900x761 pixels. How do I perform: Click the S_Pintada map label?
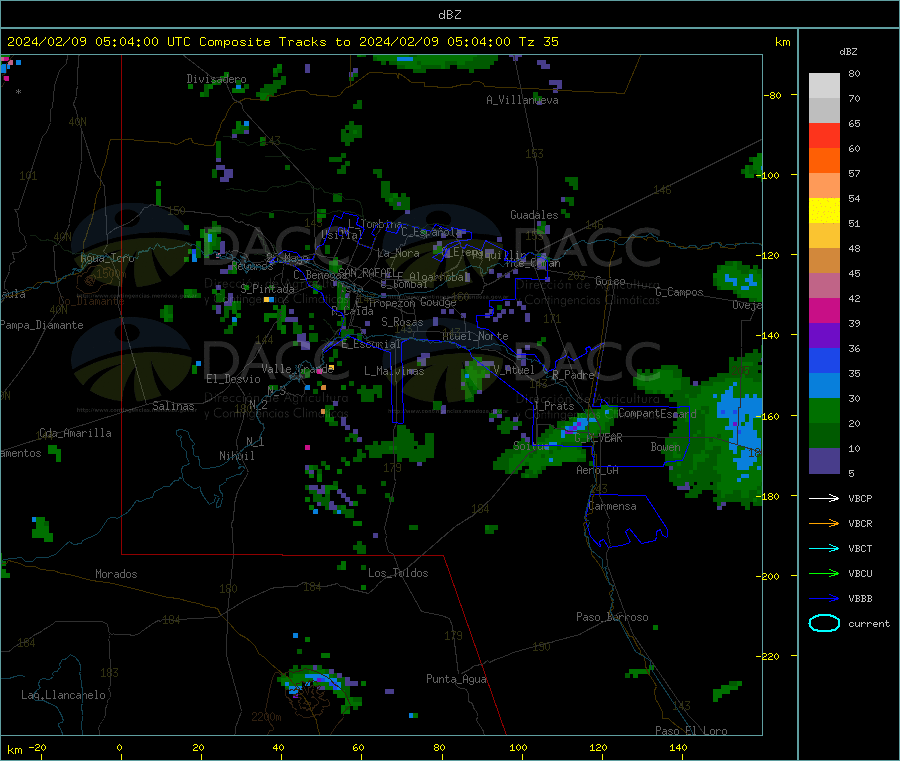tap(267, 289)
